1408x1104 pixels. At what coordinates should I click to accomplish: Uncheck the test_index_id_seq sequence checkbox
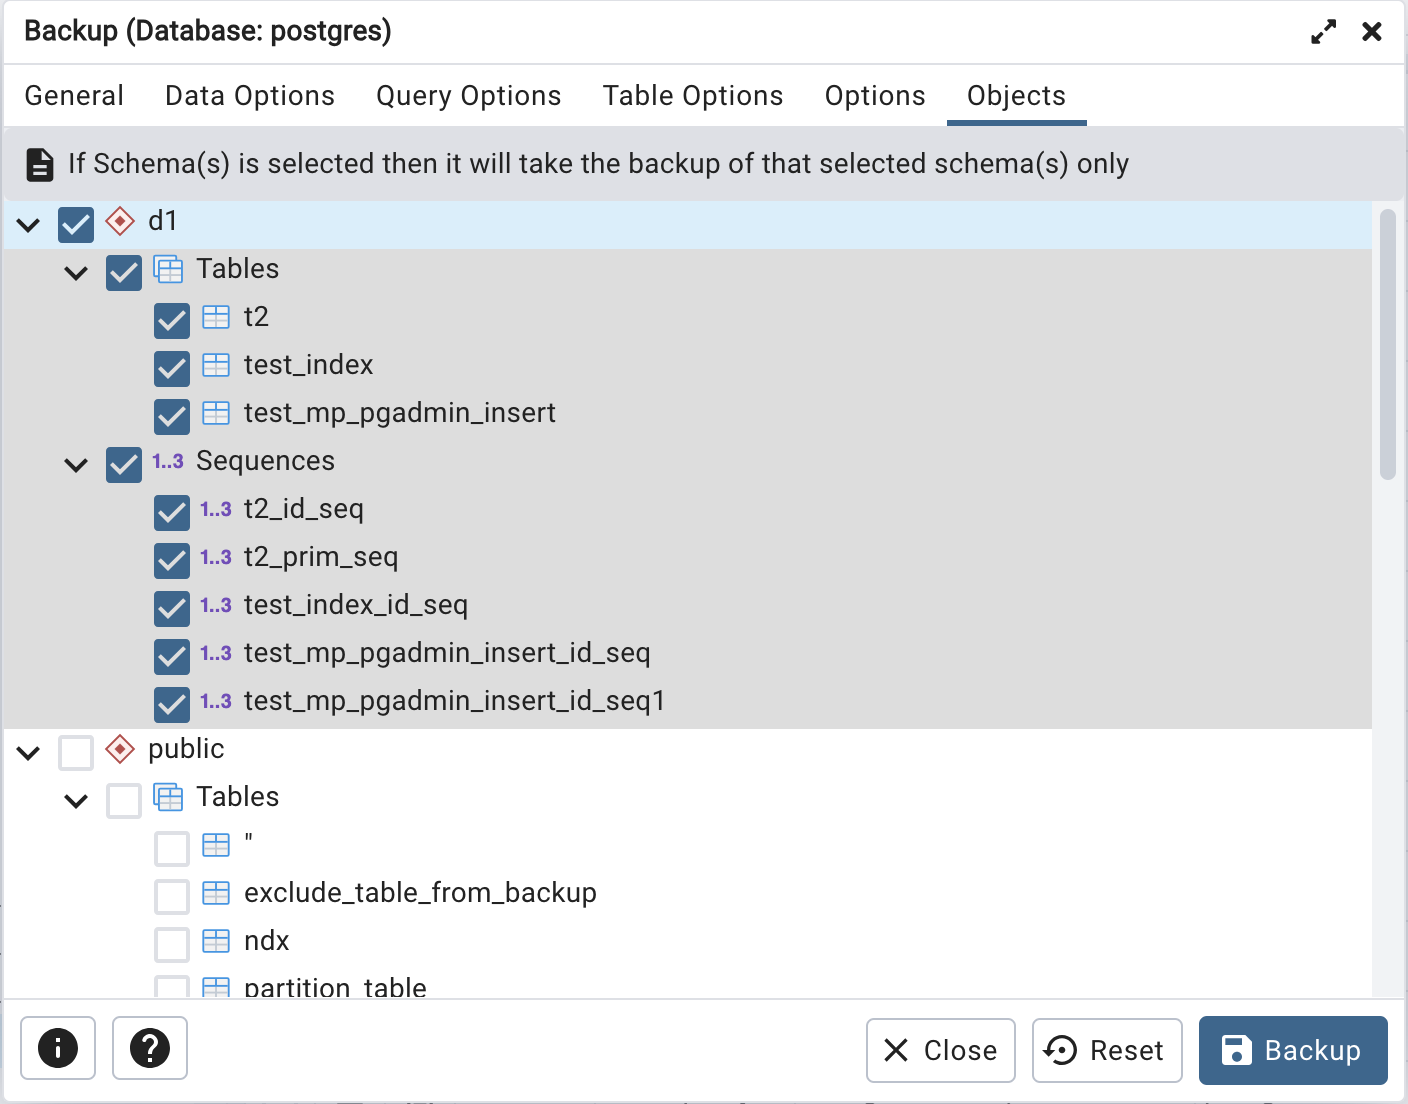(172, 608)
